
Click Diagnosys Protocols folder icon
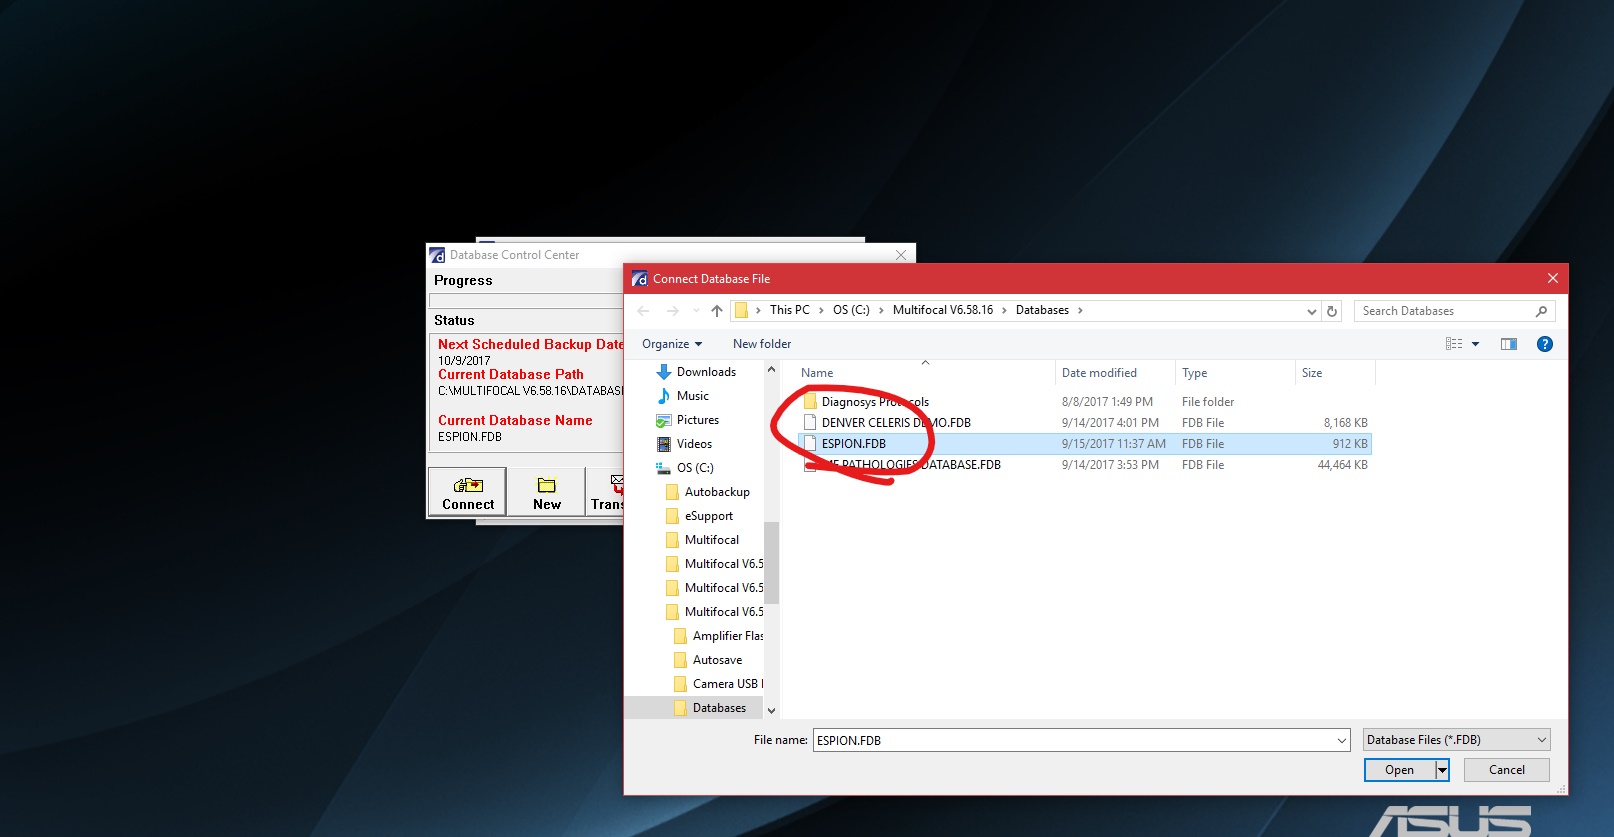pos(810,402)
